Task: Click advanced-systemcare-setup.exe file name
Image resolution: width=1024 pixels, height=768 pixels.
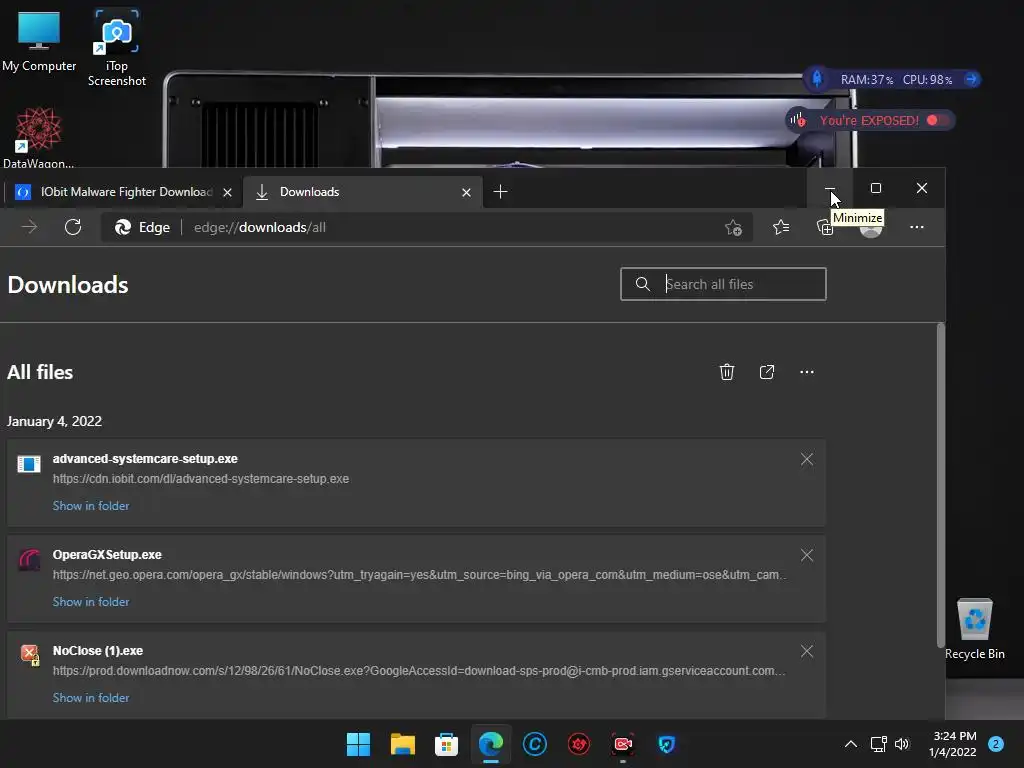Action: click(x=145, y=458)
